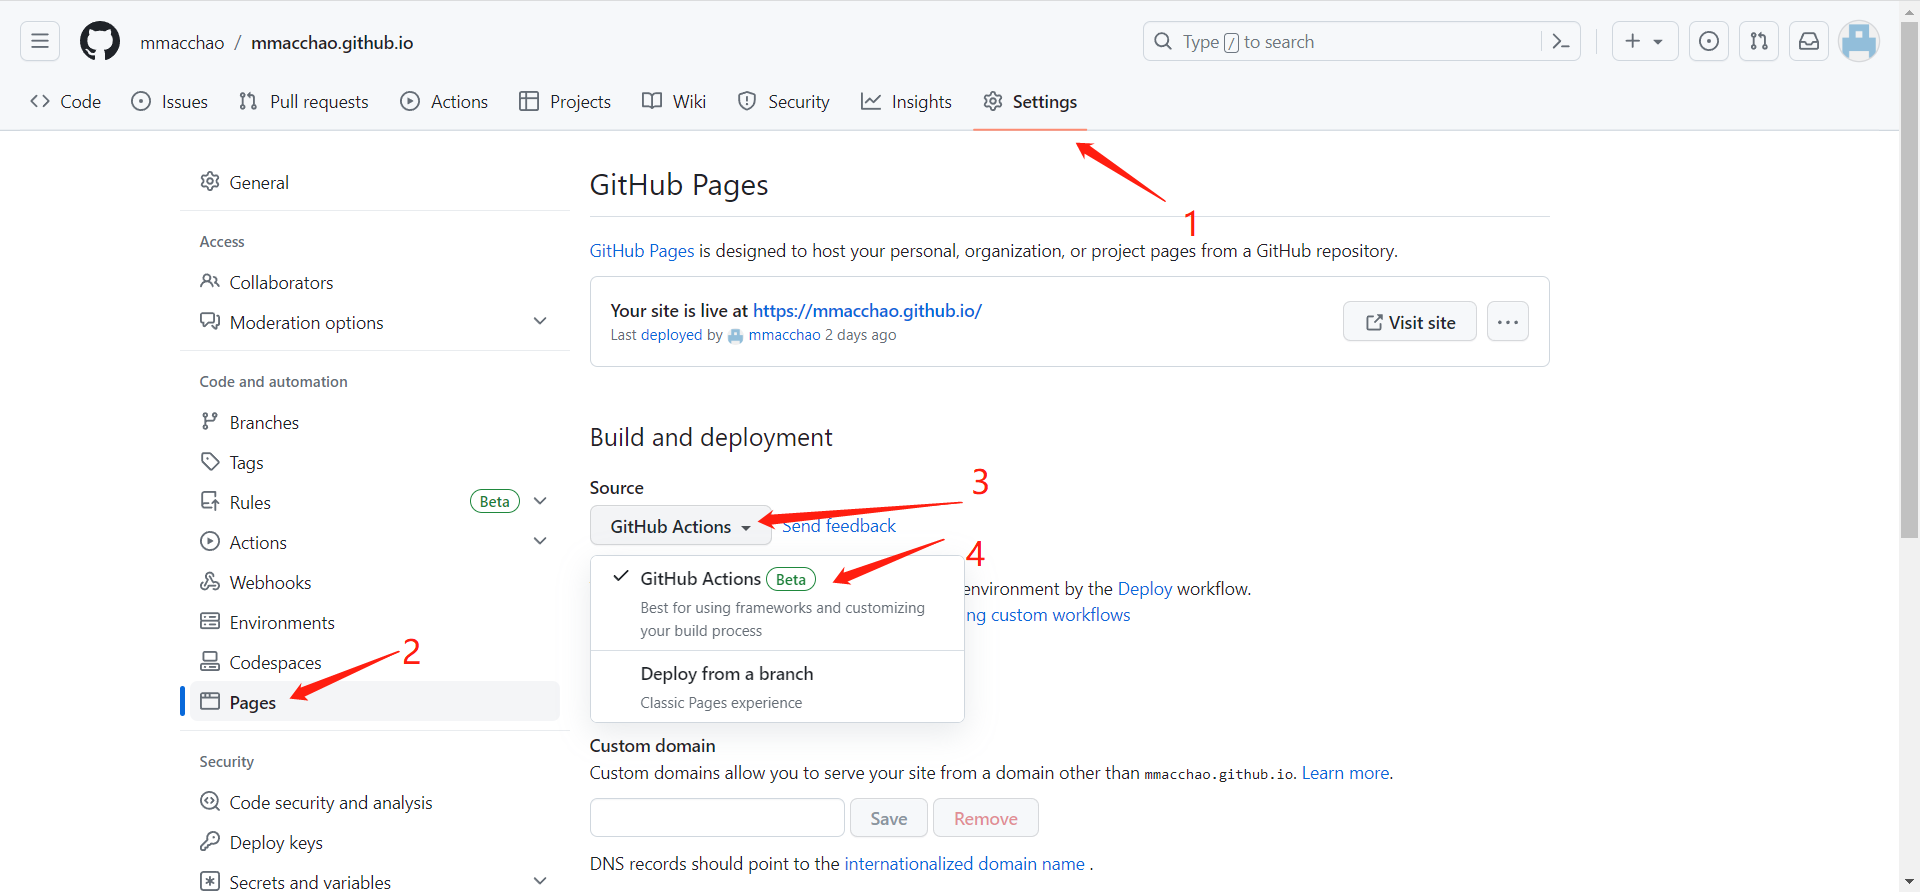
Task: Expand the sidebar Actions section chevron
Action: tap(540, 541)
